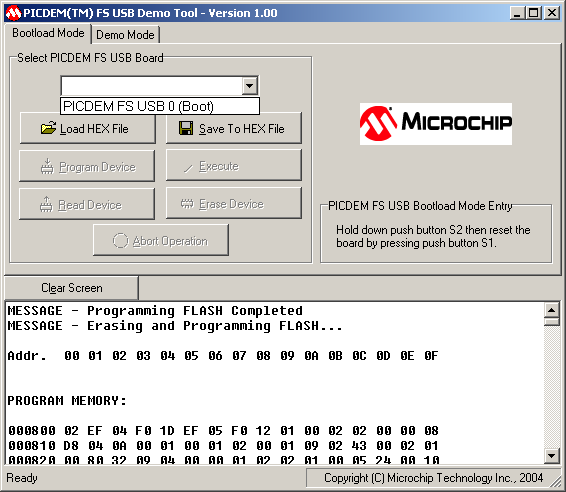Close the PICDEM FS USB Demo Tool window

pyautogui.click(x=552, y=13)
